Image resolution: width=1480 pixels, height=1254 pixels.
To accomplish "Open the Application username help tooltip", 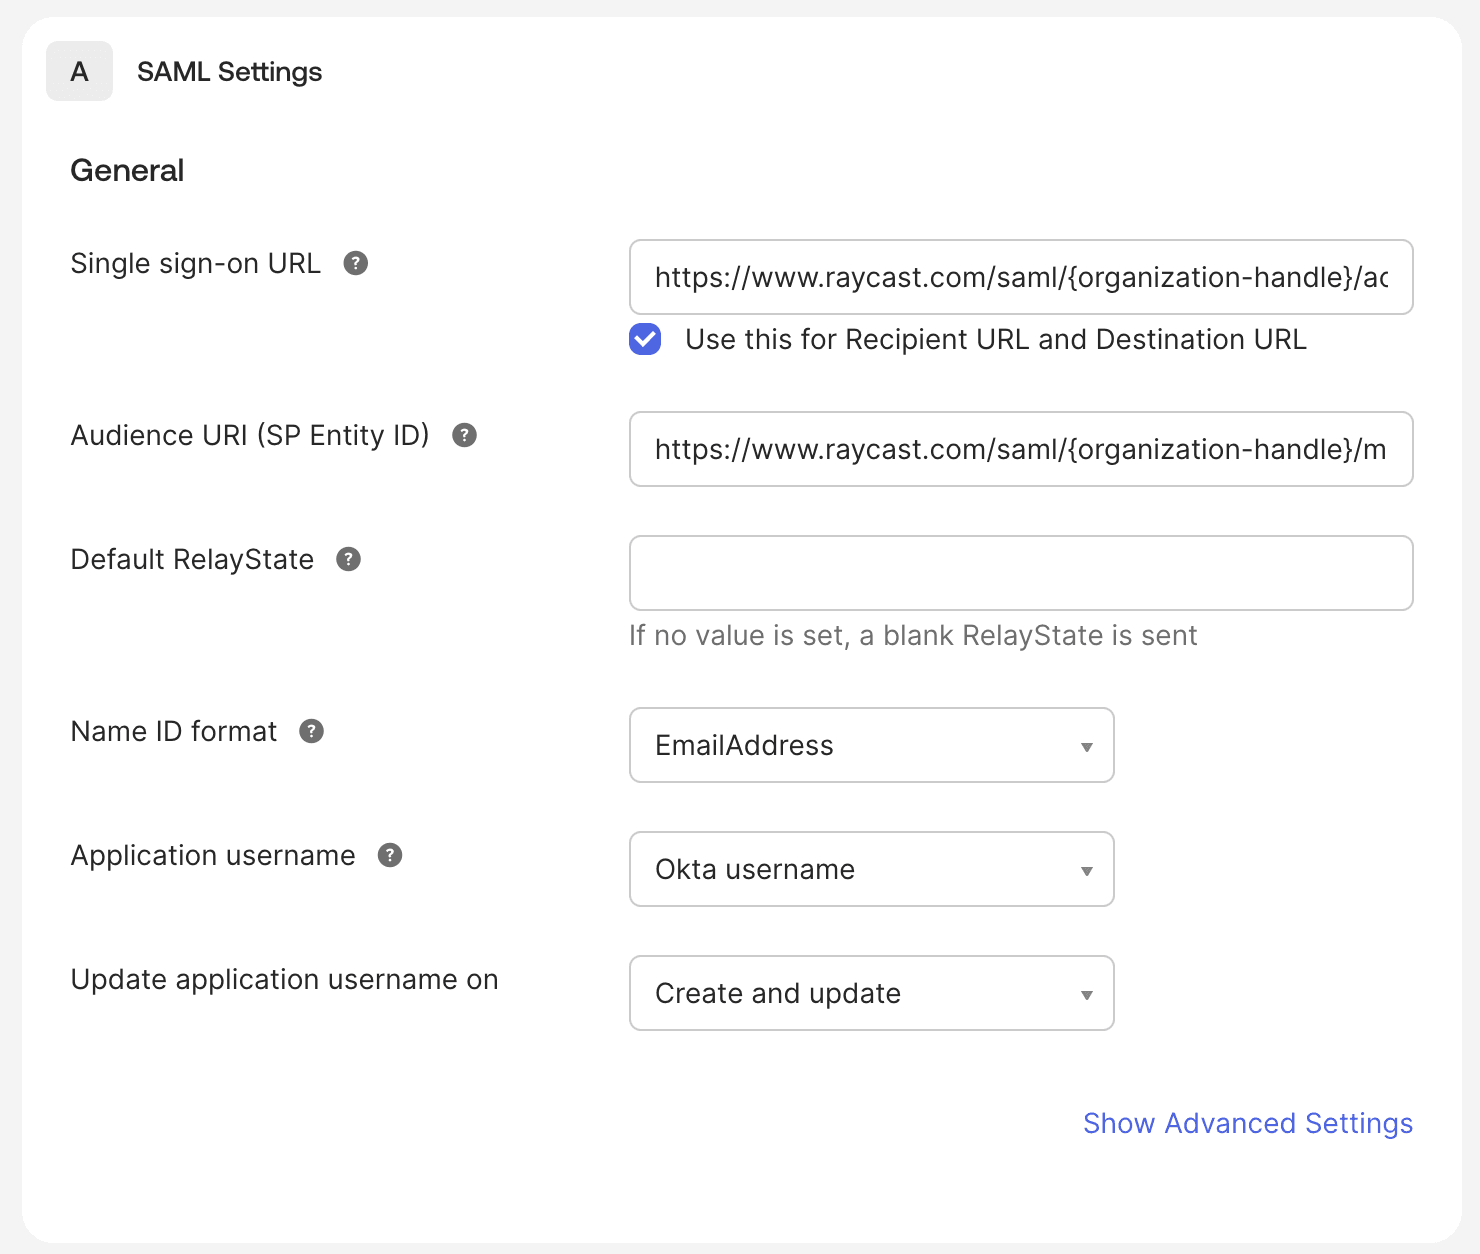I will (390, 855).
